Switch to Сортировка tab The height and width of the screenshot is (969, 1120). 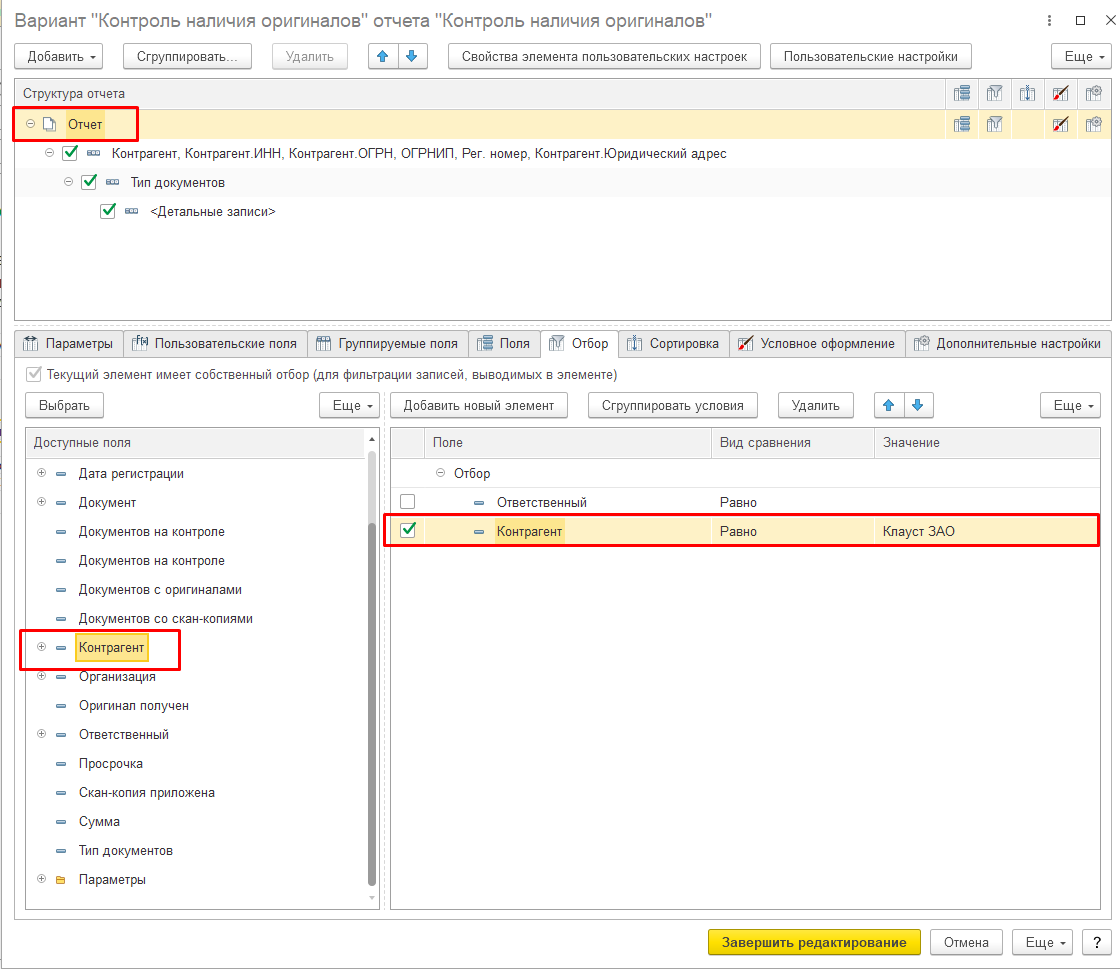coord(674,343)
